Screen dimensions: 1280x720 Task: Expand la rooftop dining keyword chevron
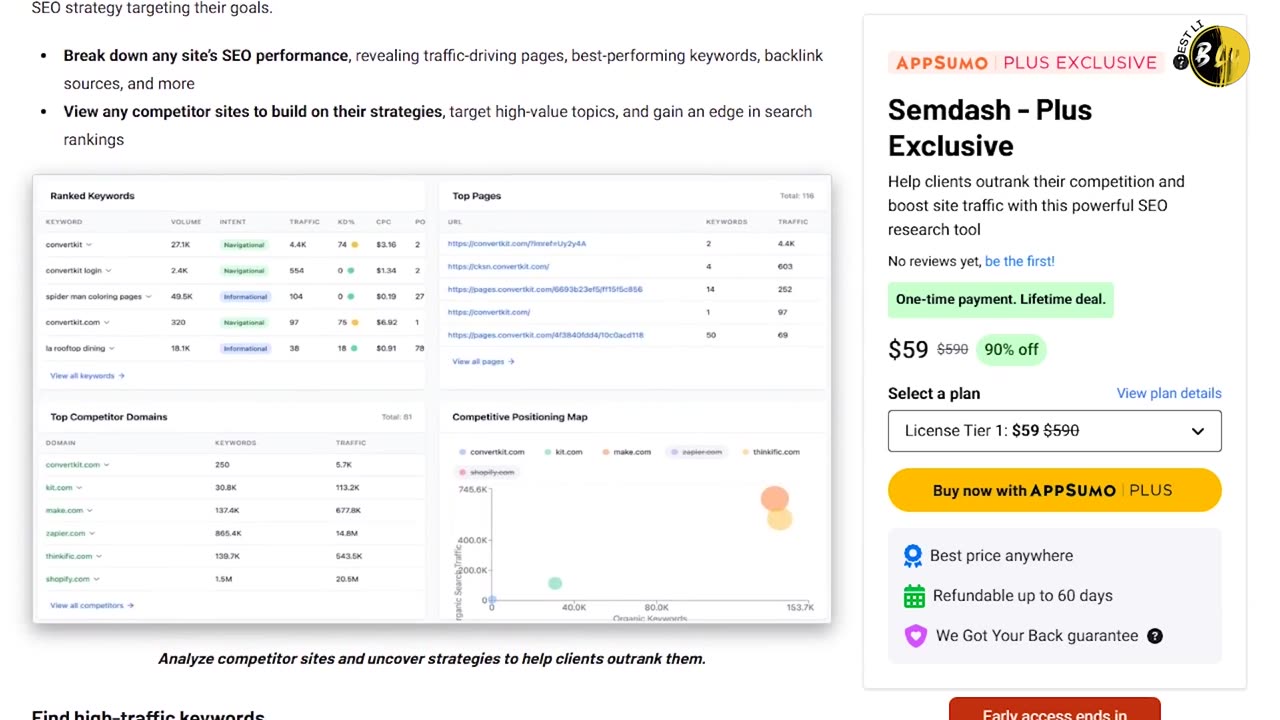point(112,349)
